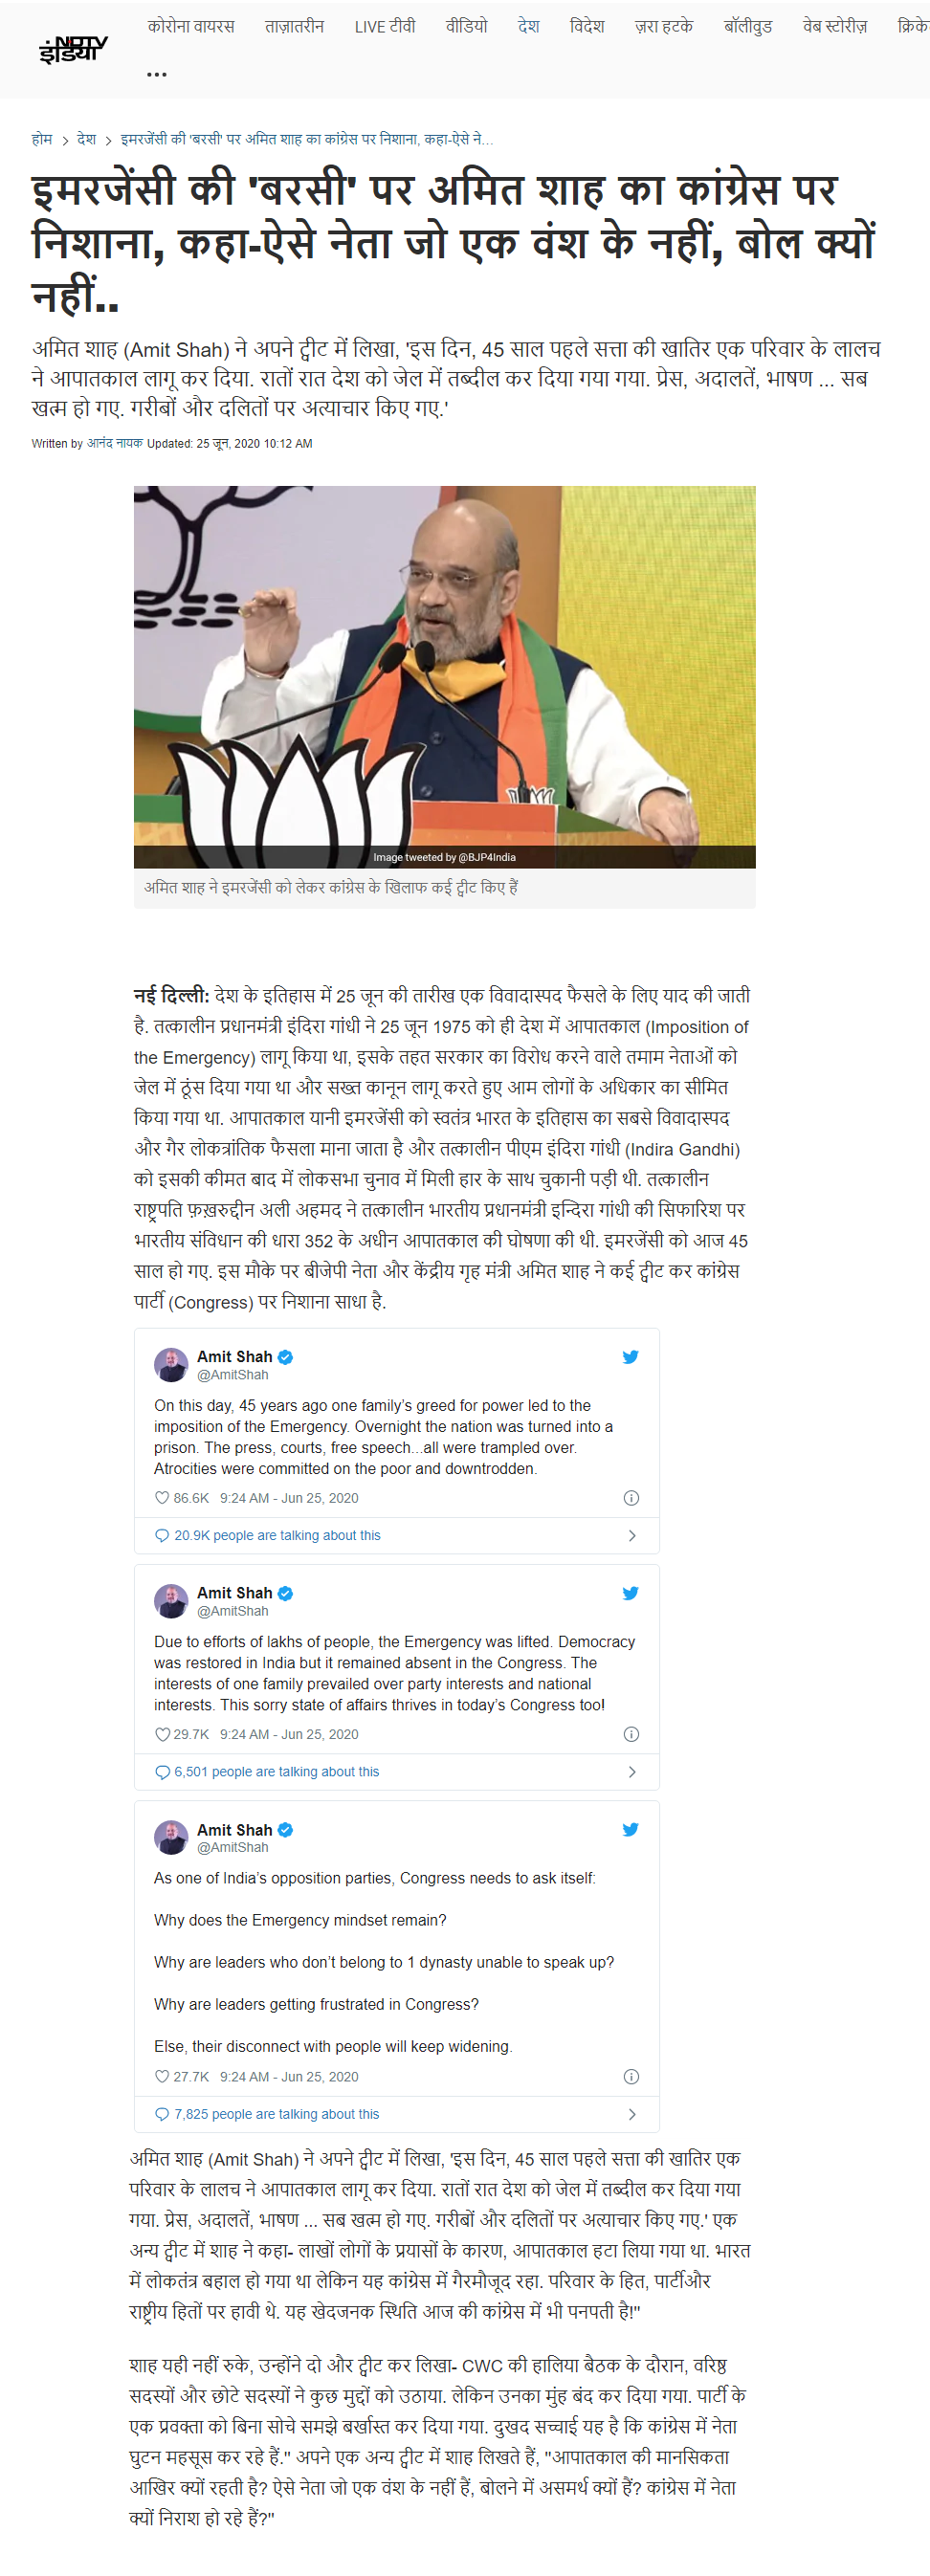The height and width of the screenshot is (2576, 930).
Task: Expand 7,825 people are talking about this
Action: tap(396, 2113)
